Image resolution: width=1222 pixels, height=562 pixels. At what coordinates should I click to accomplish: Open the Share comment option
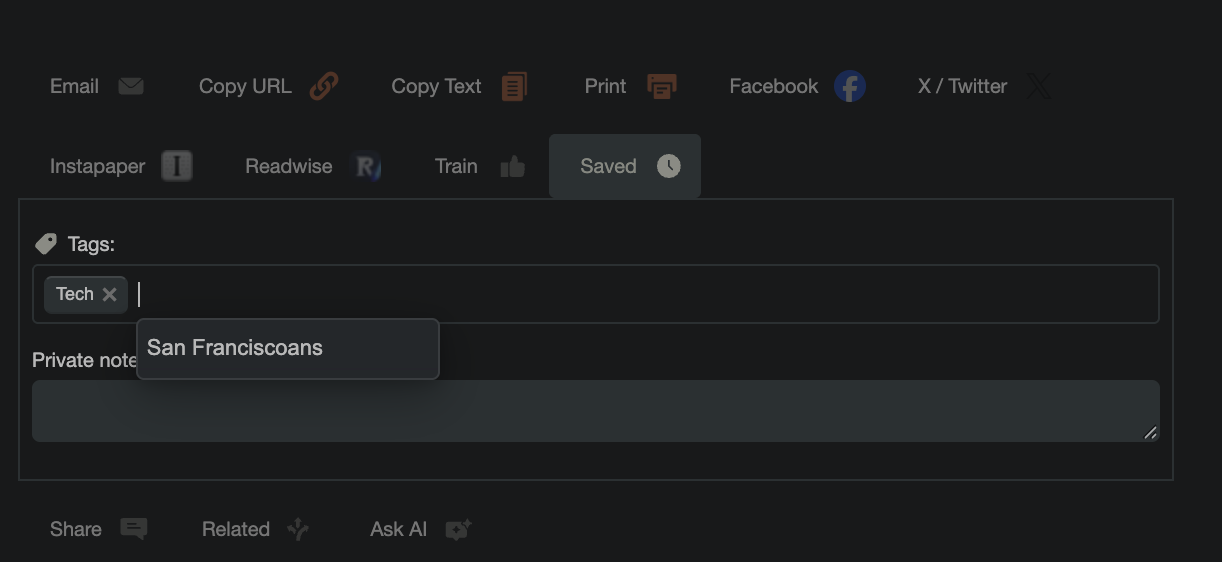point(98,529)
